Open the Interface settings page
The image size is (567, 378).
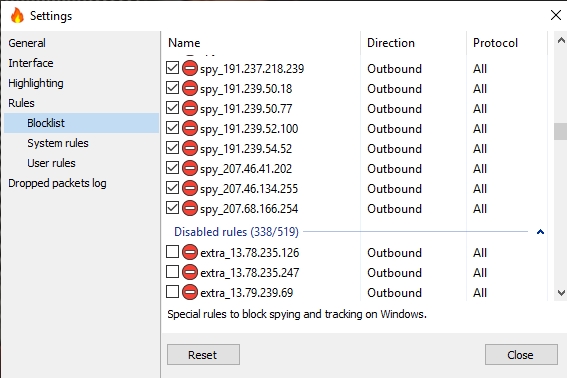pos(31,63)
